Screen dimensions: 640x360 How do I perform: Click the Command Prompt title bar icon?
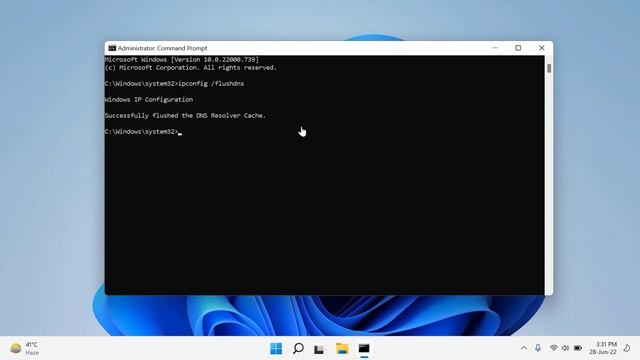[112, 48]
